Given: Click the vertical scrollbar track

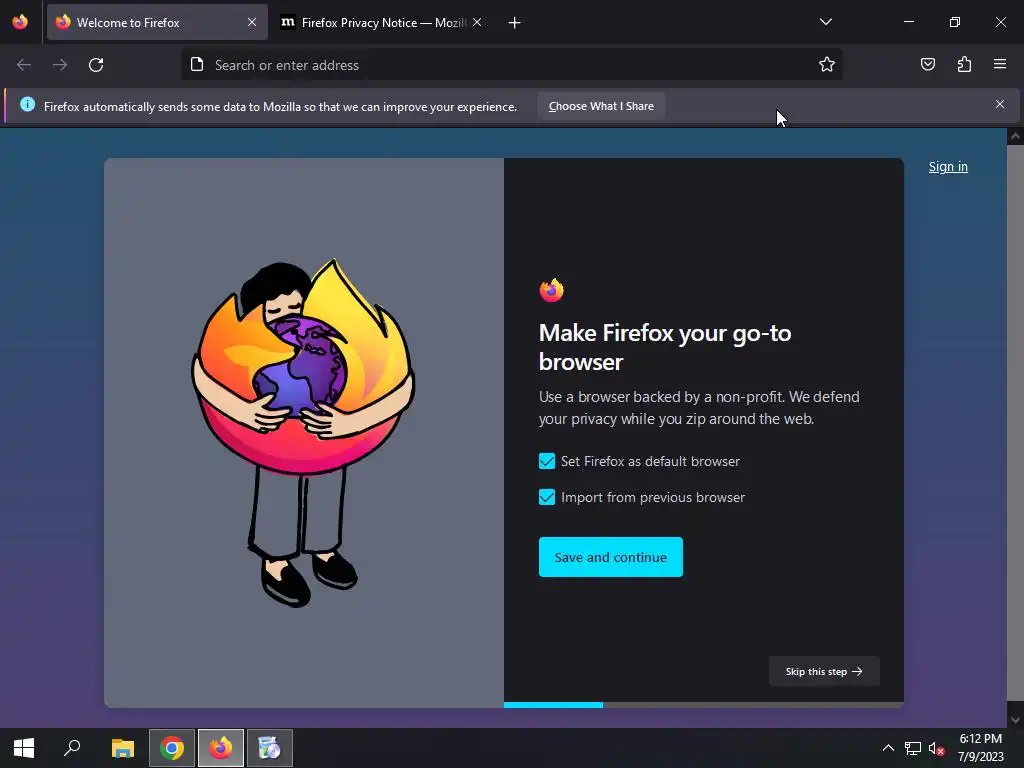Looking at the screenshot, I should 1015,424.
